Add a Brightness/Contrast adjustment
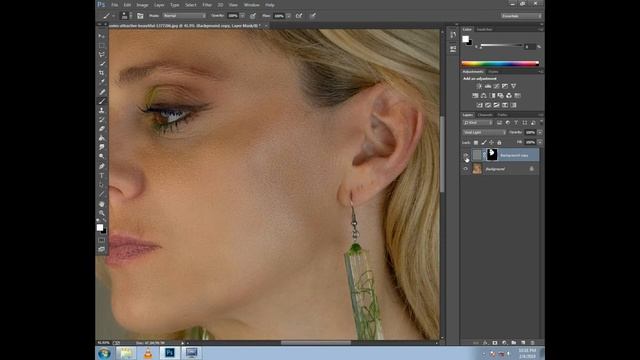Screen dimensions: 640x360 (x=479, y=86)
